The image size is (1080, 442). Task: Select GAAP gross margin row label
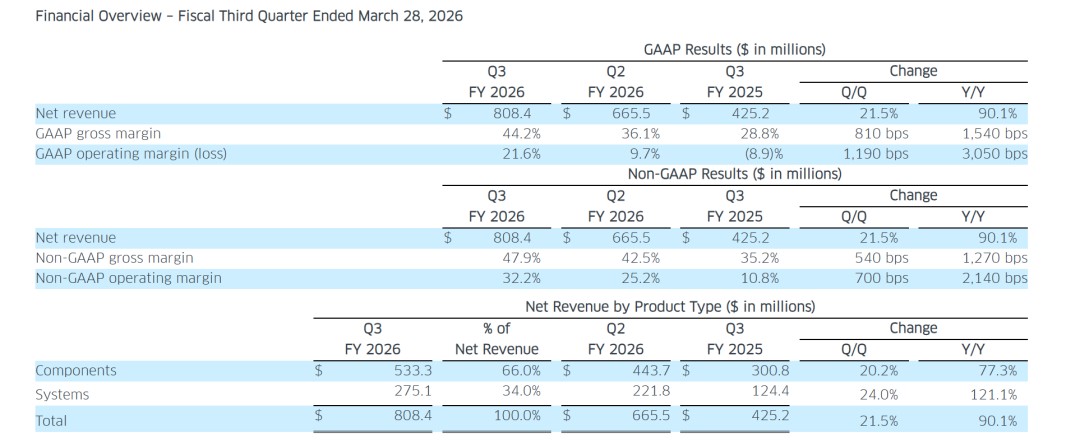tap(98, 134)
